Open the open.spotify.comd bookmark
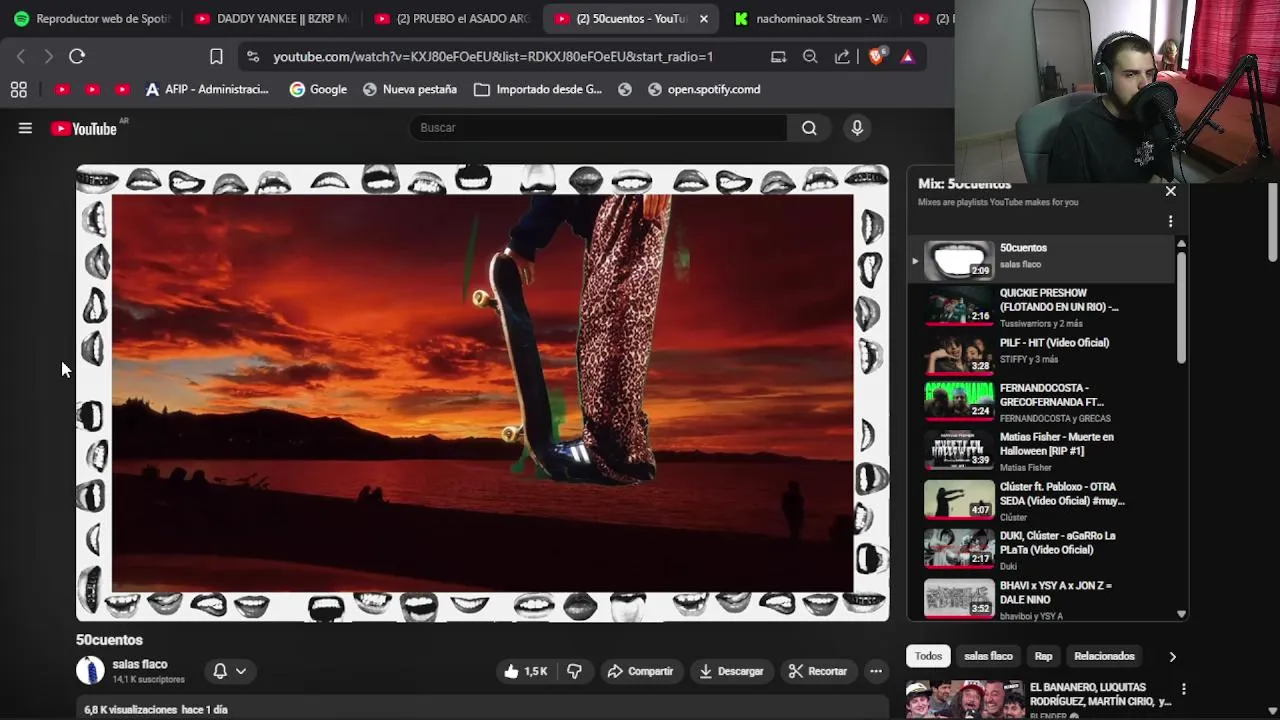Viewport: 1280px width, 720px height. (704, 89)
